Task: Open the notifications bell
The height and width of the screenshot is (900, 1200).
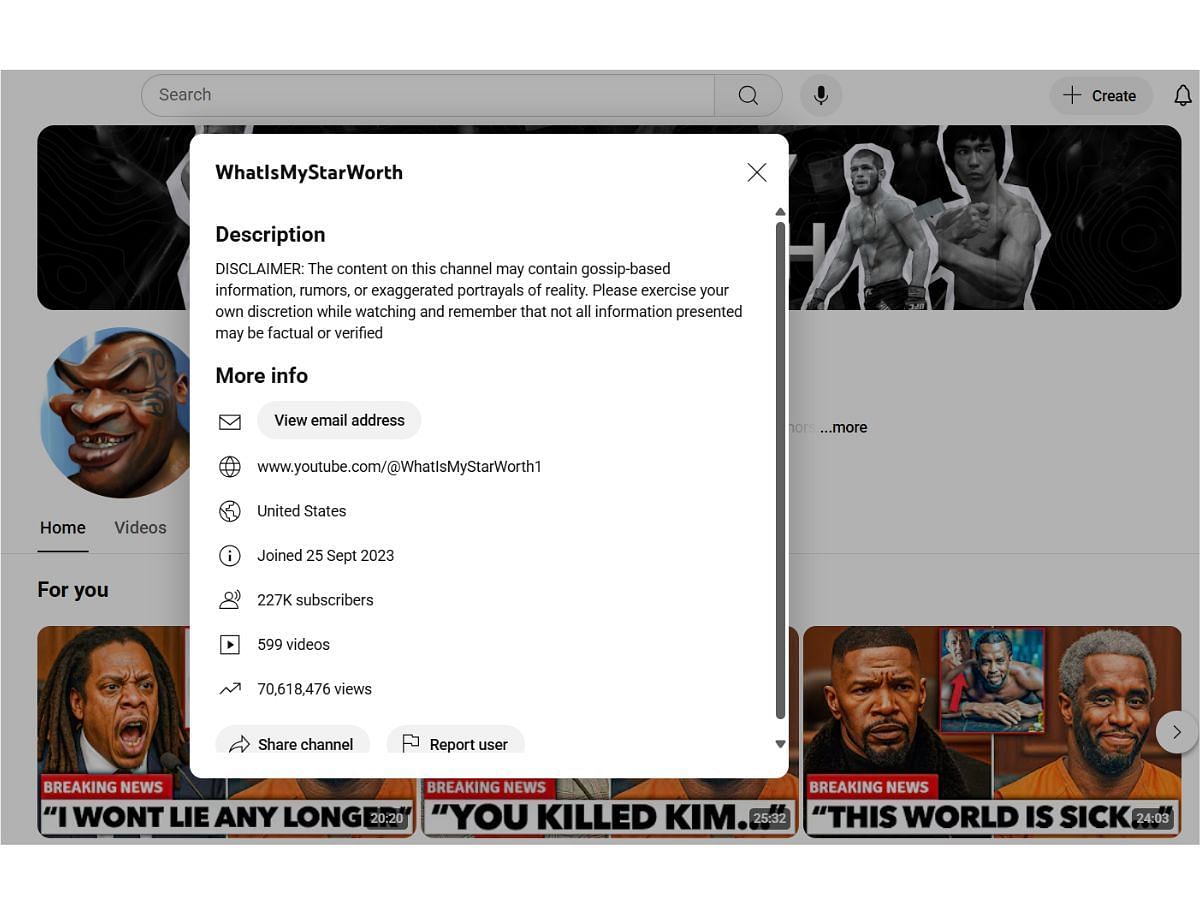Action: 1182,95
